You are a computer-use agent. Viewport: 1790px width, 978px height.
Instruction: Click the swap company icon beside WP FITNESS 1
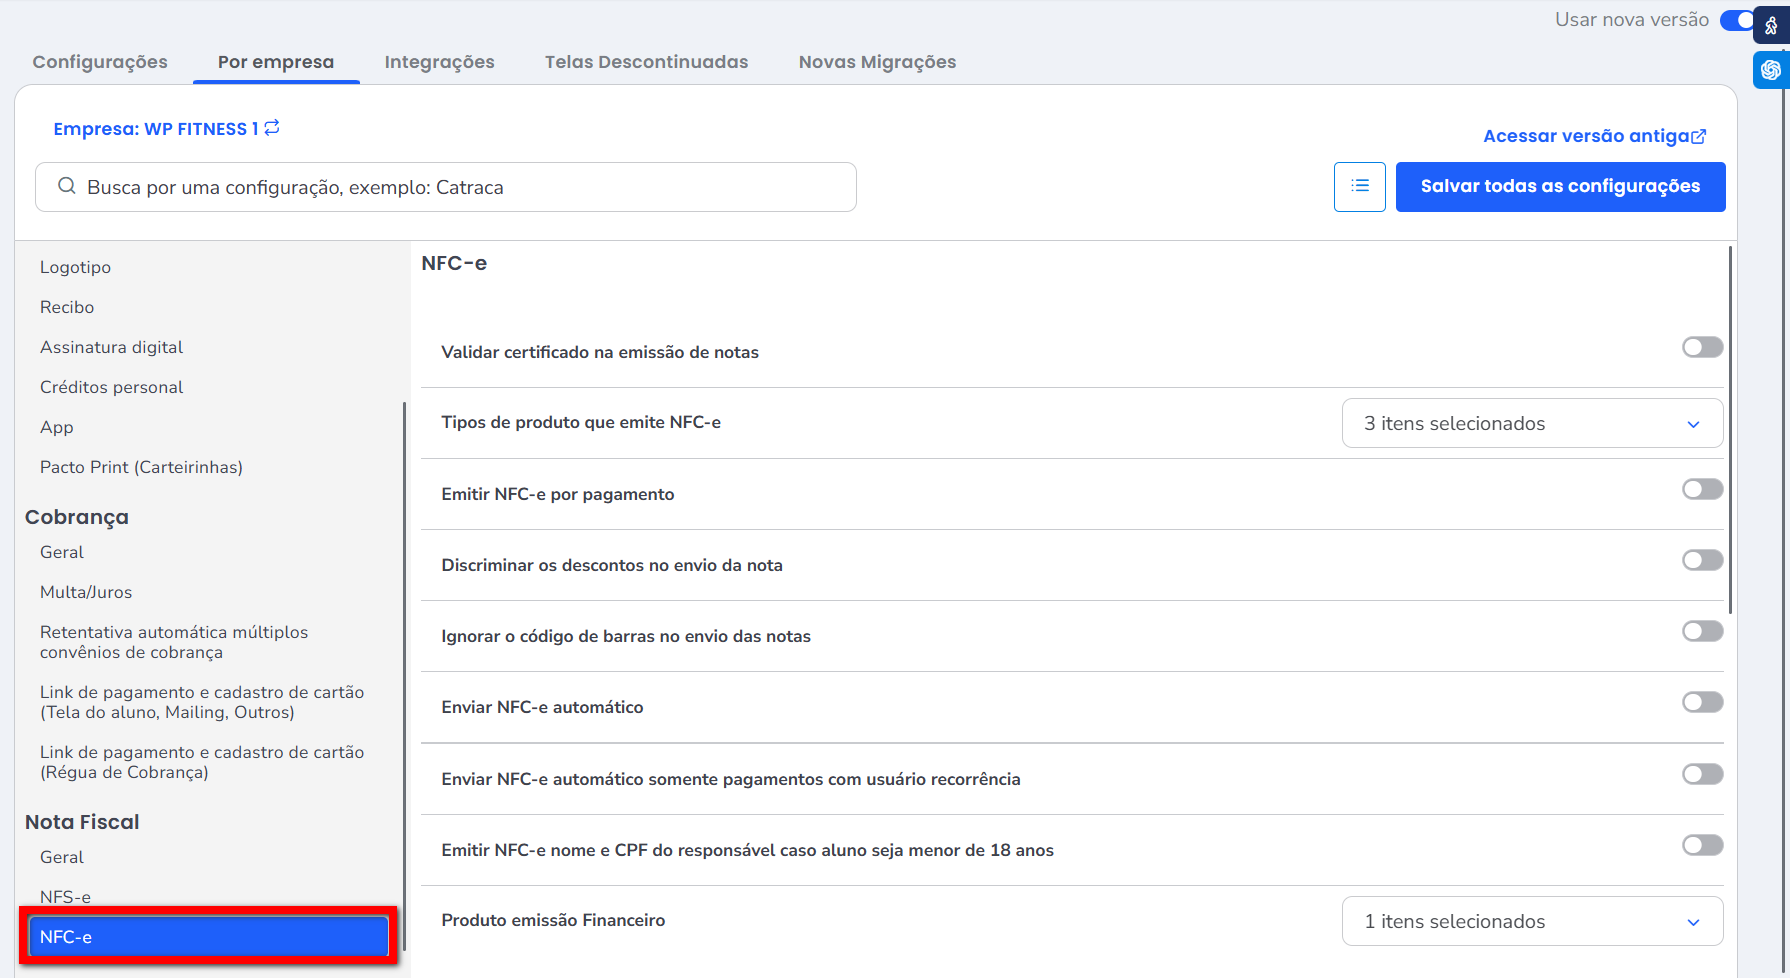click(x=272, y=128)
